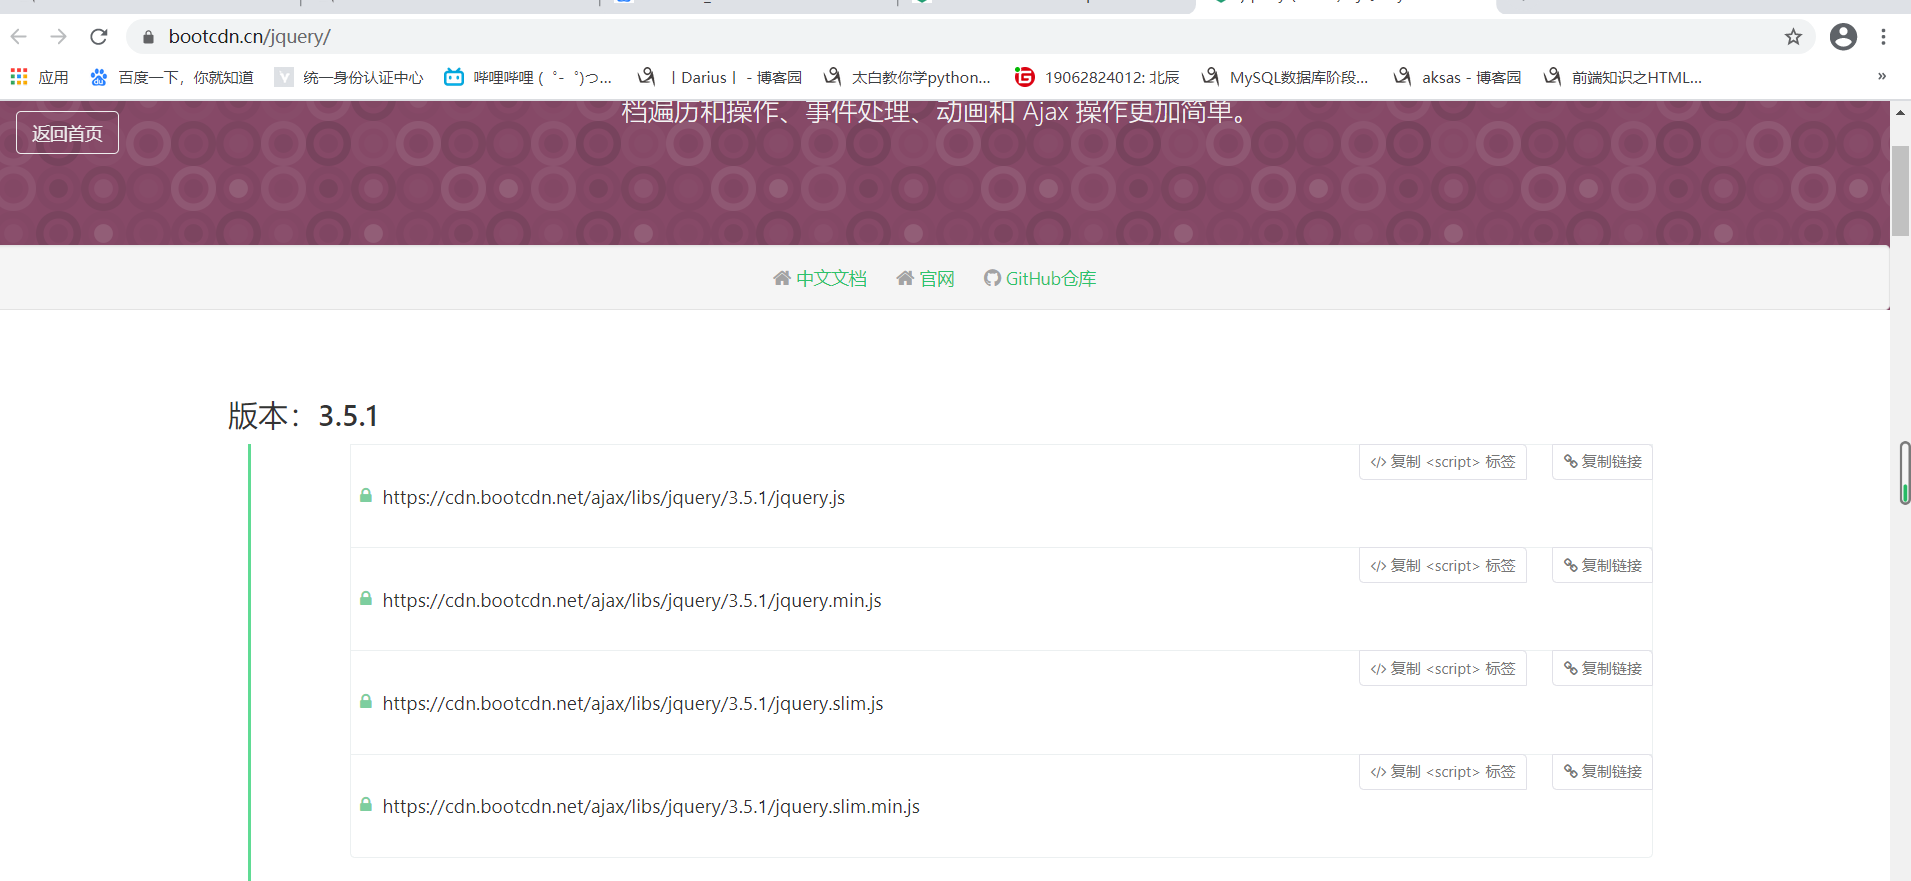The height and width of the screenshot is (881, 1911).
Task: Open the GitHub仓库 link
Action: point(1051,279)
